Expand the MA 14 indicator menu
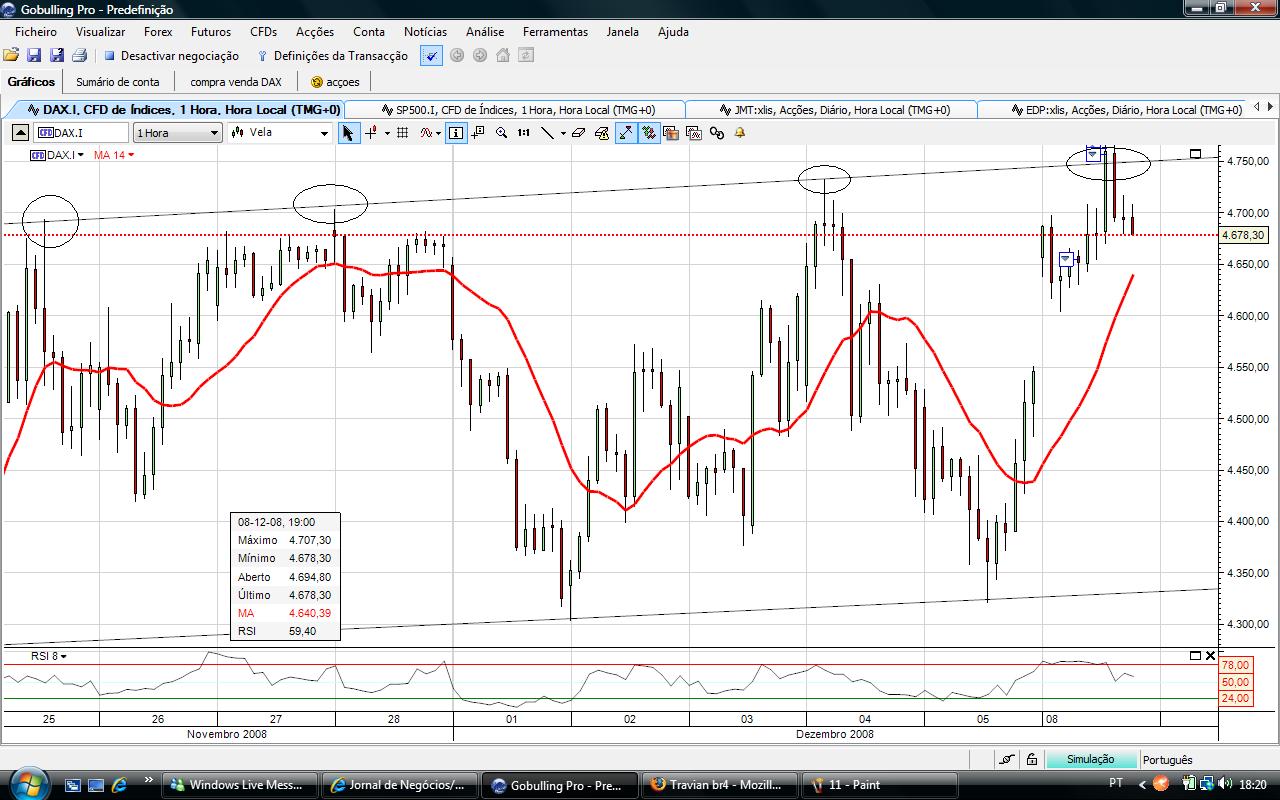Viewport: 1280px width, 800px height. tap(114, 155)
